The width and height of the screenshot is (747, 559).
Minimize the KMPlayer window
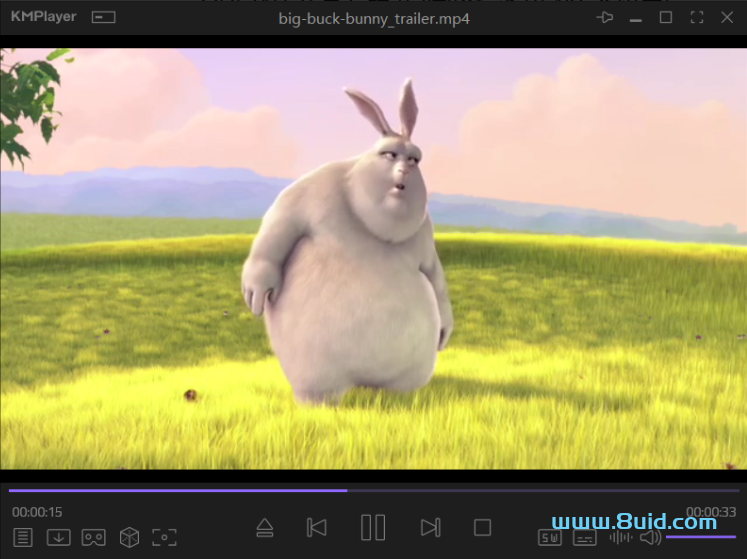(636, 20)
